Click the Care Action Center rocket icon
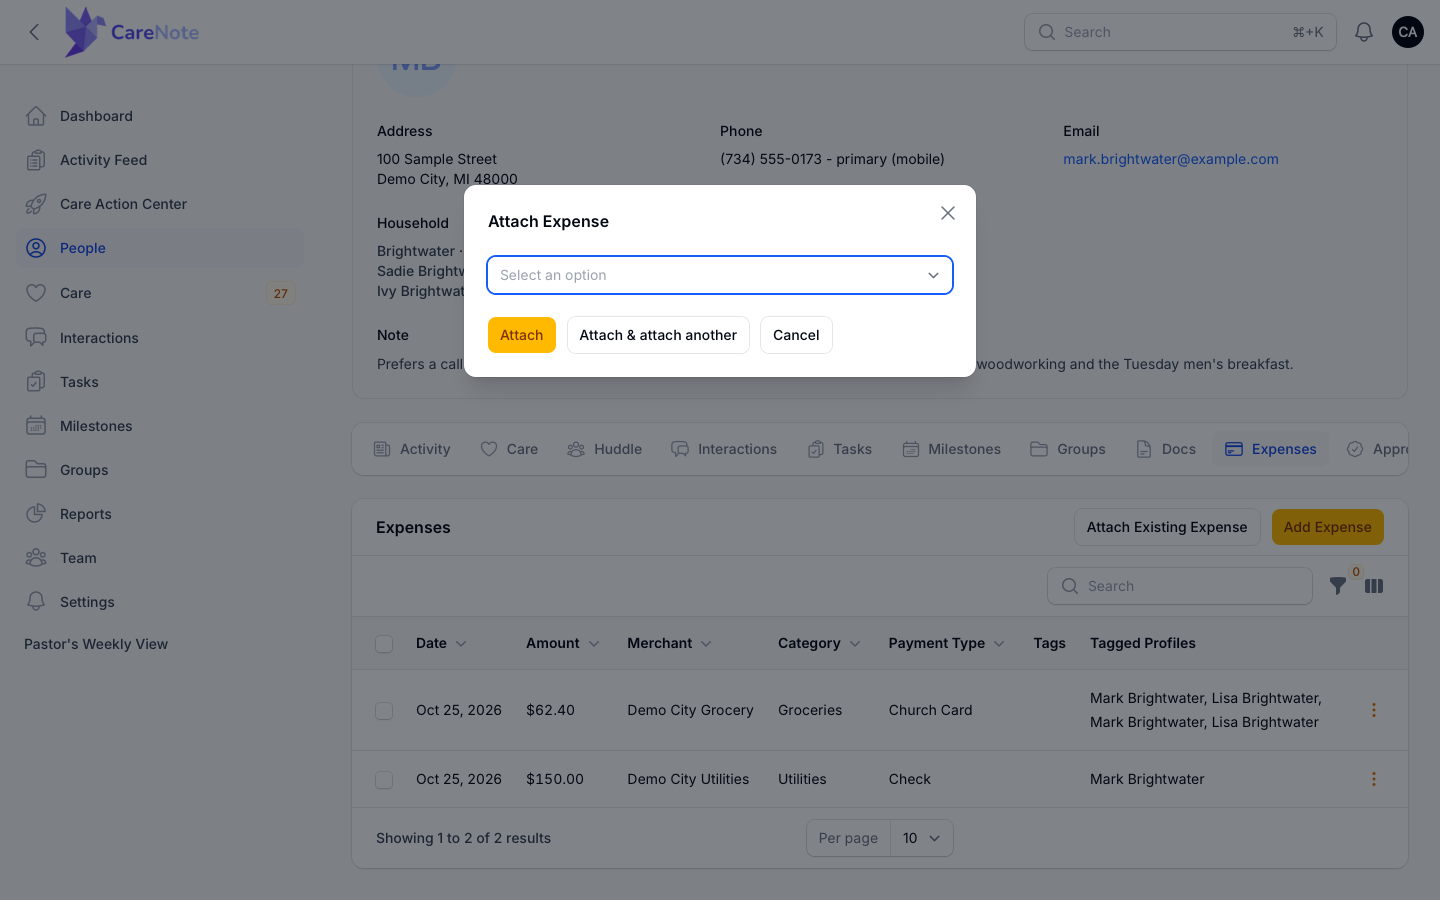The height and width of the screenshot is (900, 1440). point(36,204)
